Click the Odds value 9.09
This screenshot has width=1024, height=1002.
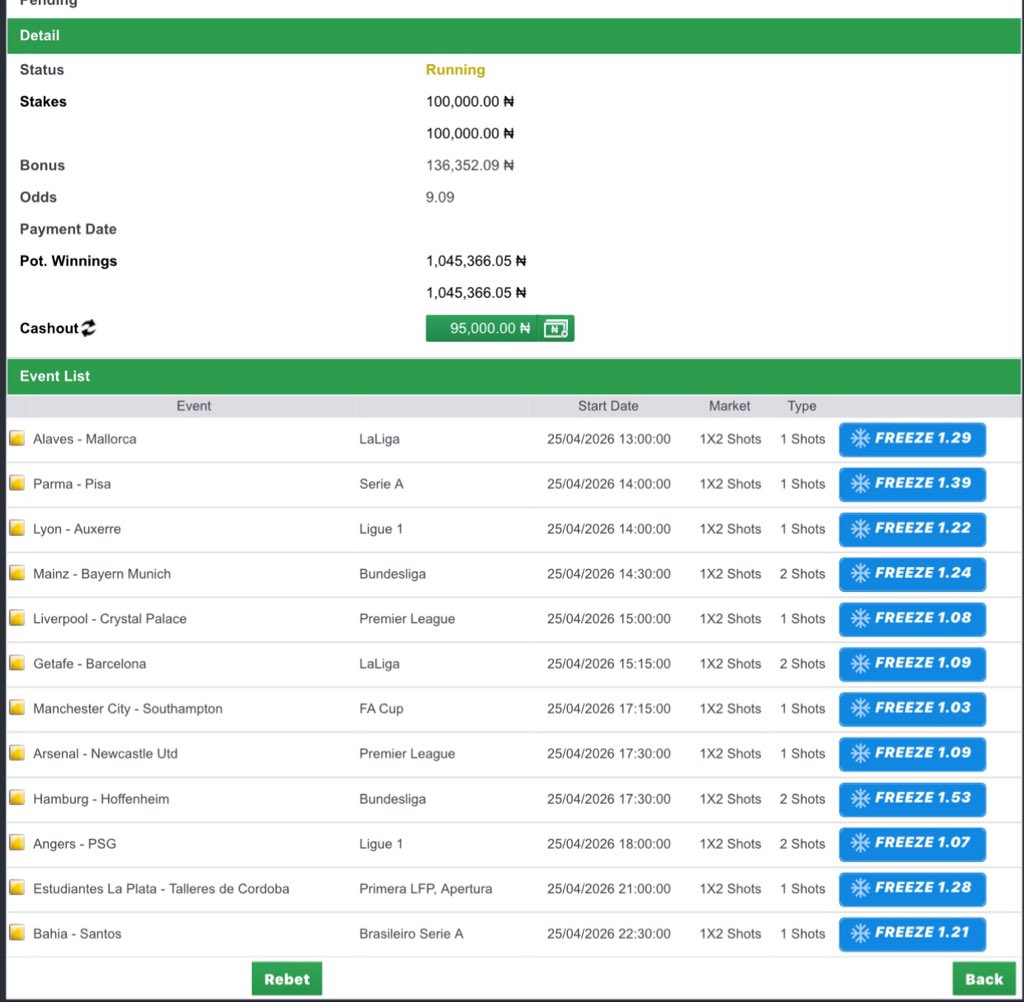[x=440, y=197]
